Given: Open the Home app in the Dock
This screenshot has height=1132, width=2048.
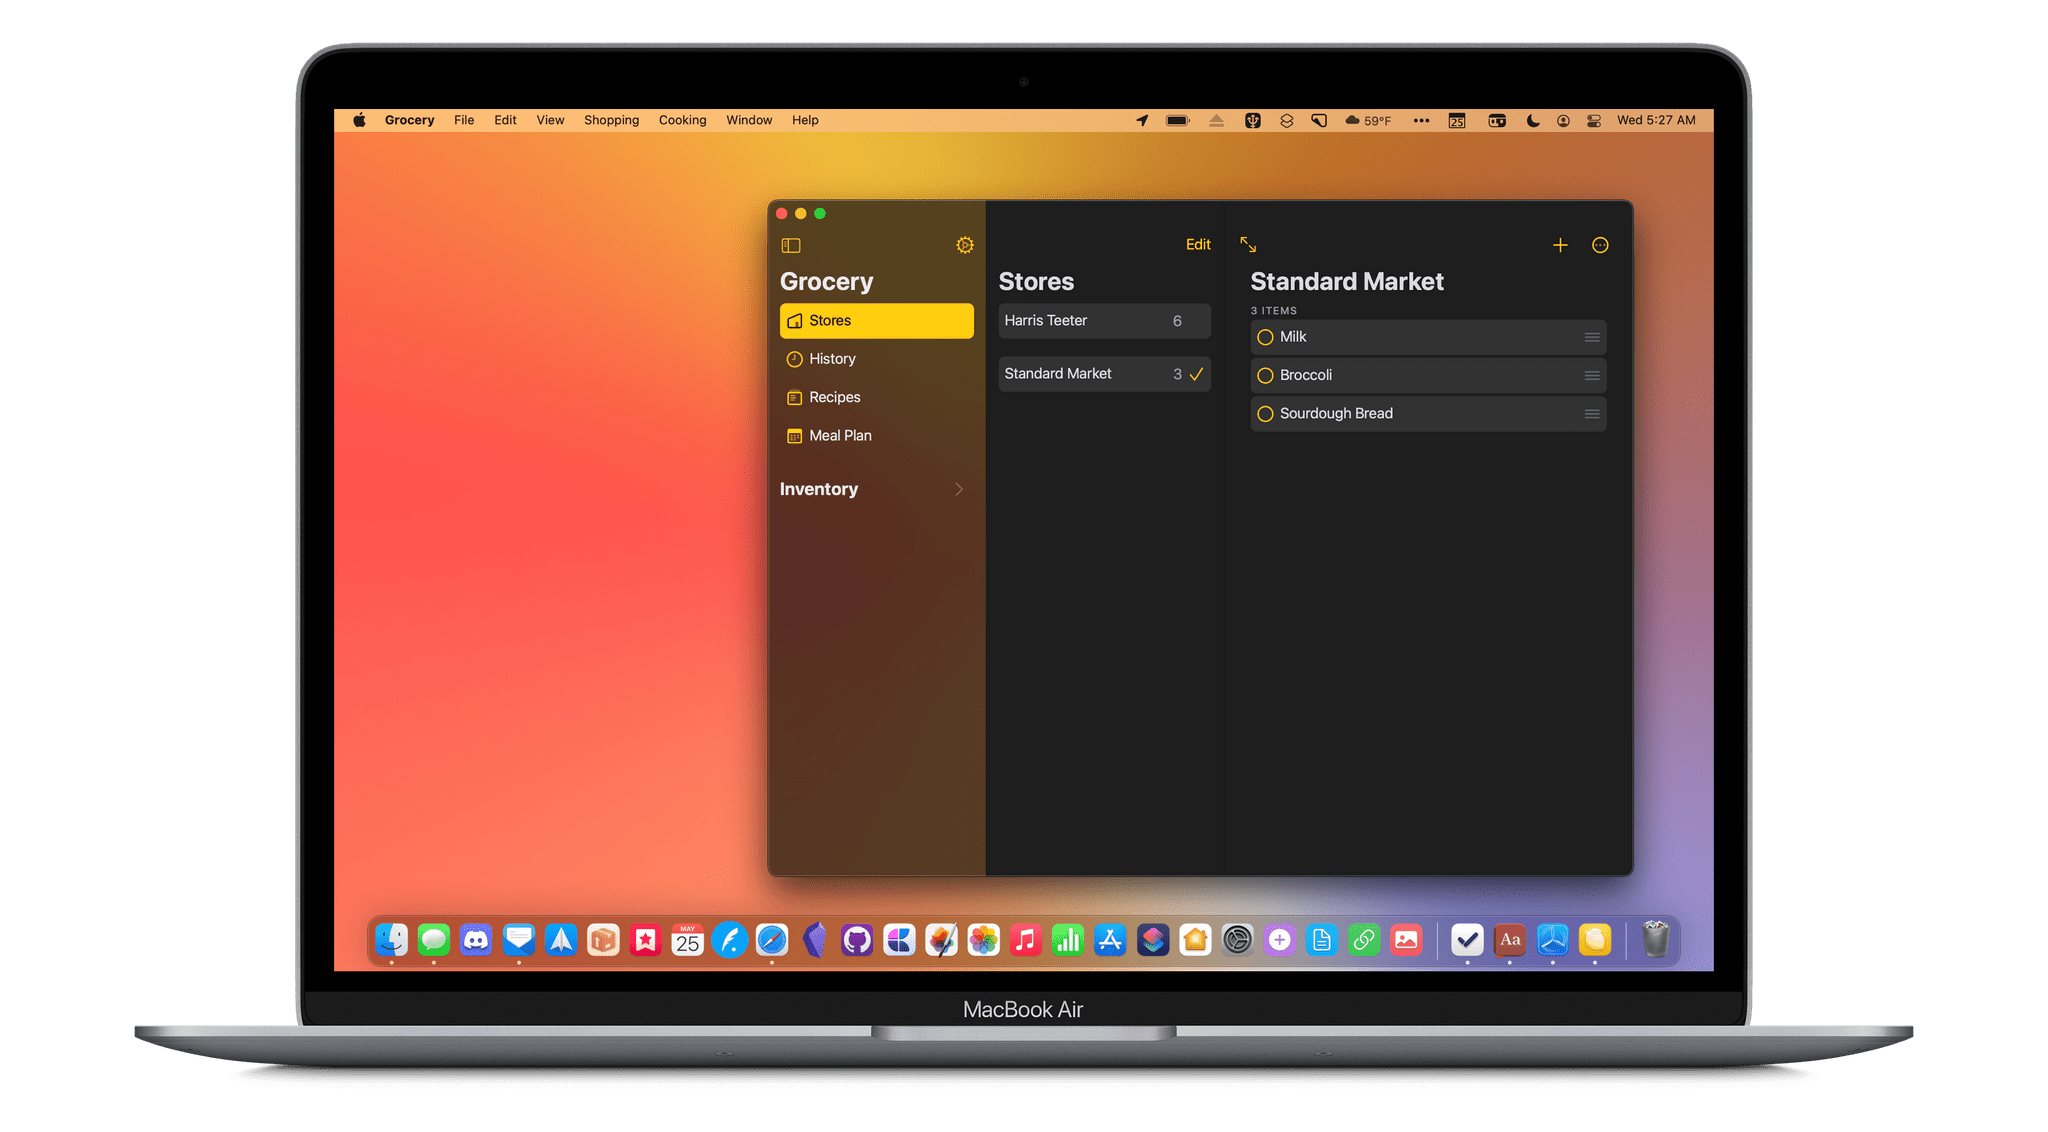Looking at the screenshot, I should 1195,940.
